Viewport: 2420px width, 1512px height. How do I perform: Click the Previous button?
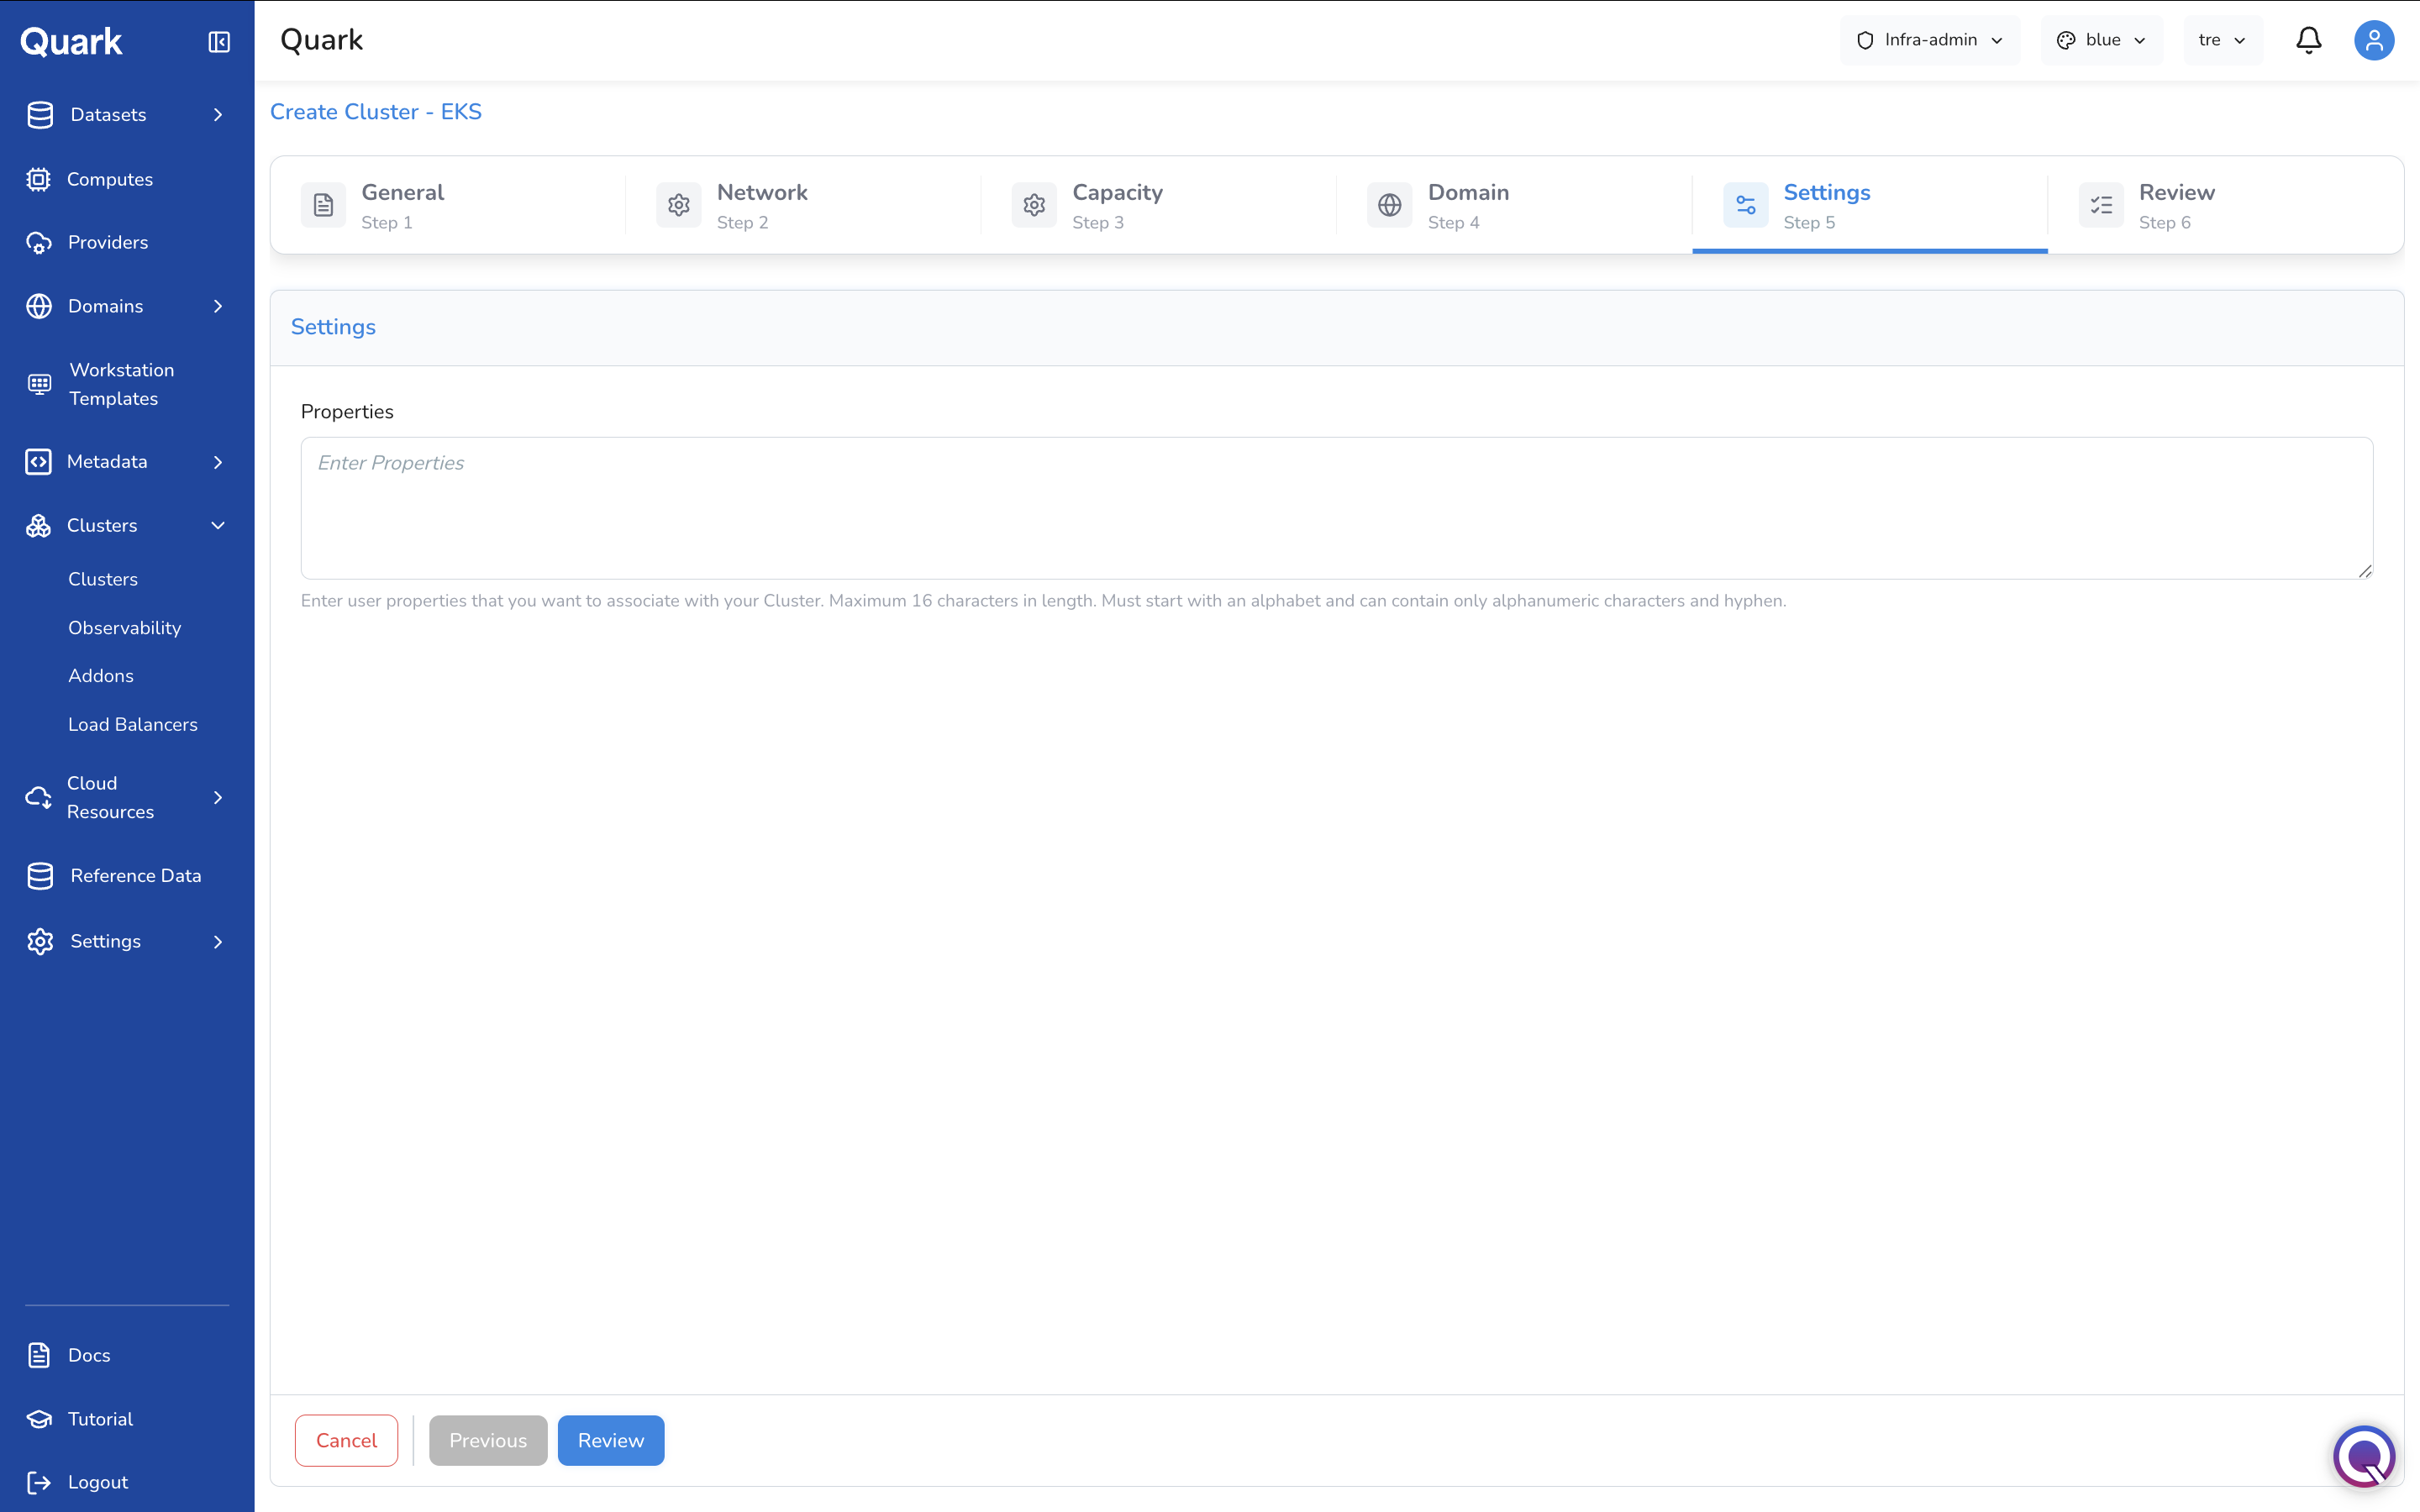(x=488, y=1440)
